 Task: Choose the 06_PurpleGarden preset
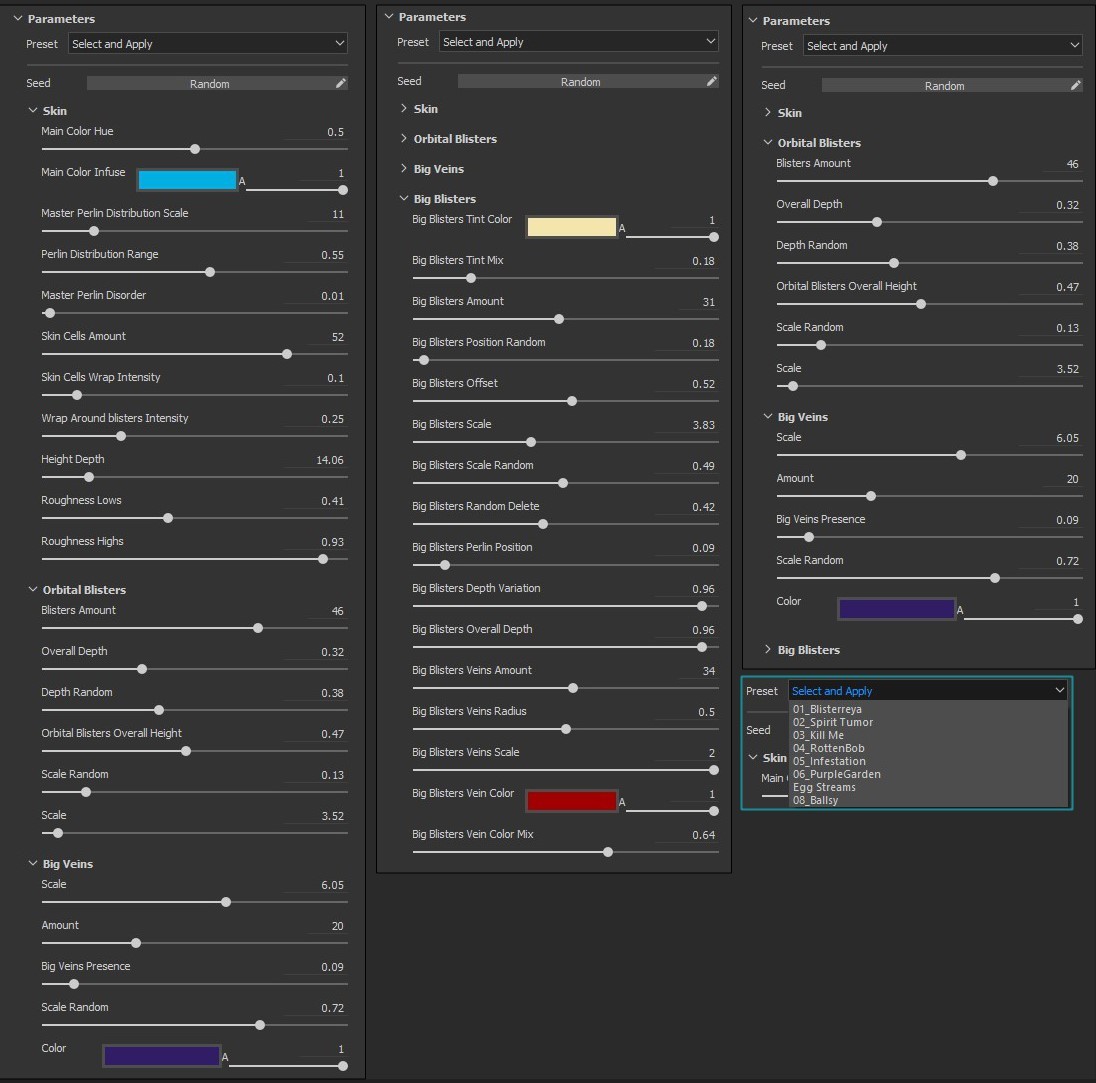[837, 774]
